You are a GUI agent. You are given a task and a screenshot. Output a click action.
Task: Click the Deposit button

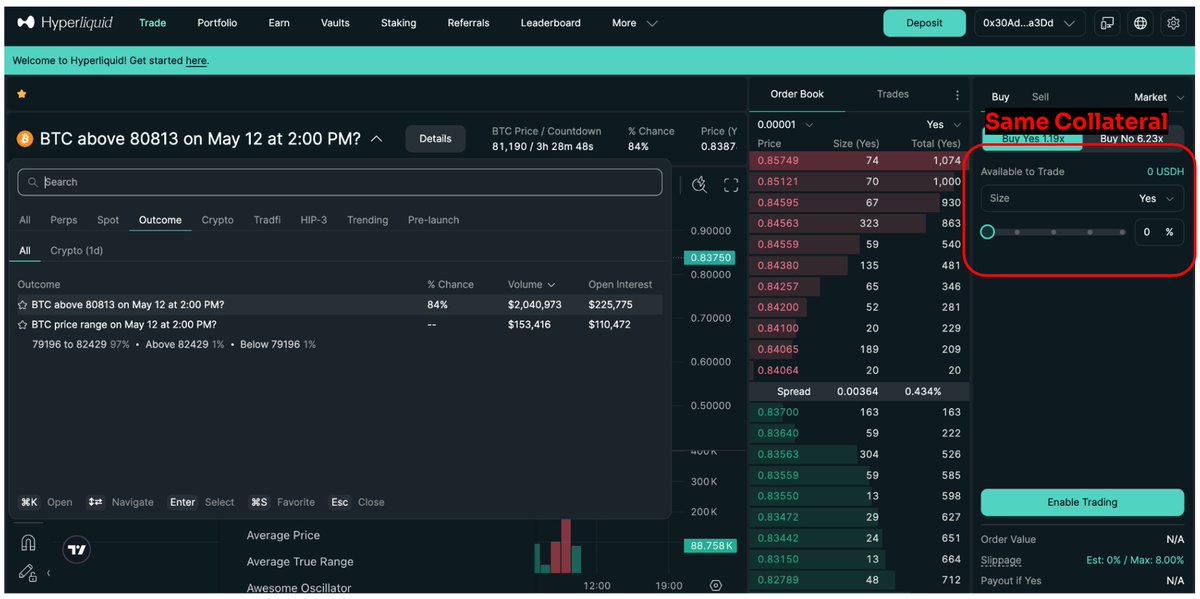pos(924,23)
